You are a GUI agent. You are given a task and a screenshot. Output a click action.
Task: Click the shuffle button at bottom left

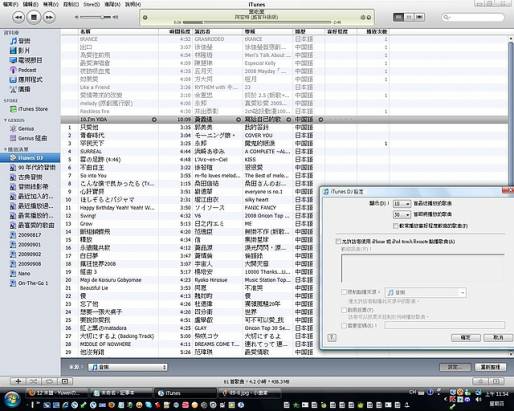[34, 381]
